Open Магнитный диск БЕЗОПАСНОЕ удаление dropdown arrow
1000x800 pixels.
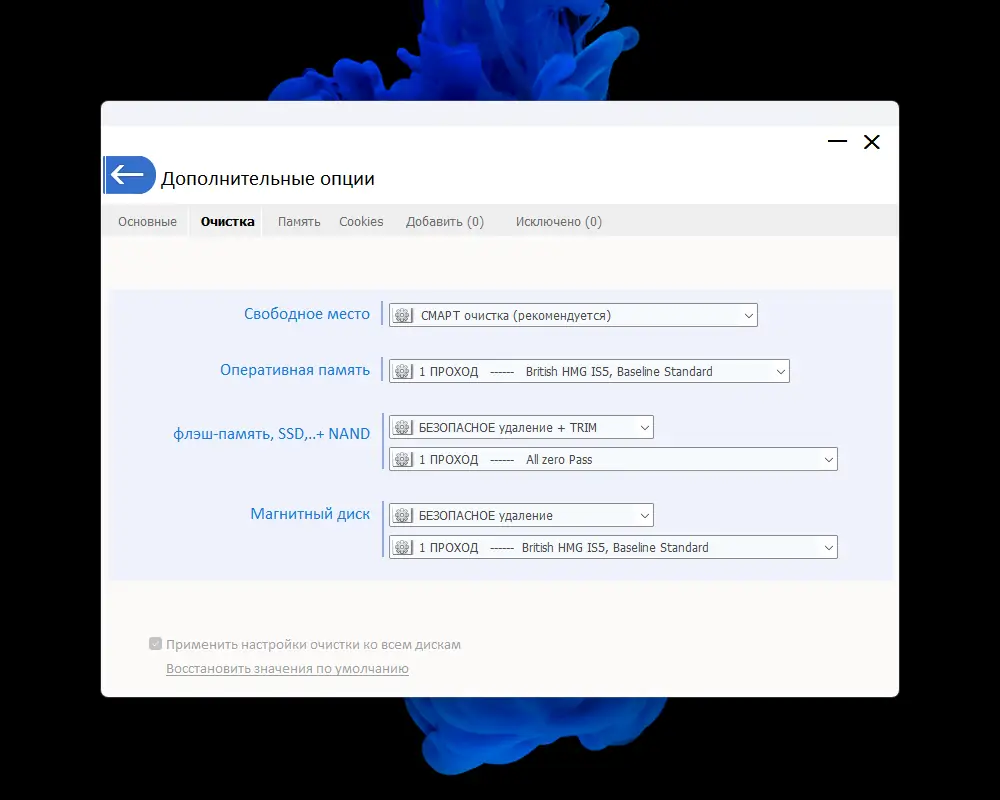pyautogui.click(x=645, y=516)
